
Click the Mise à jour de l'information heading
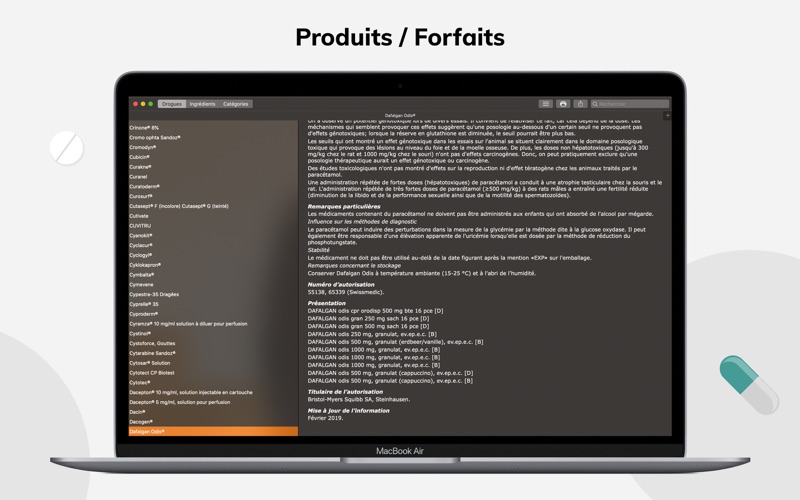point(348,410)
